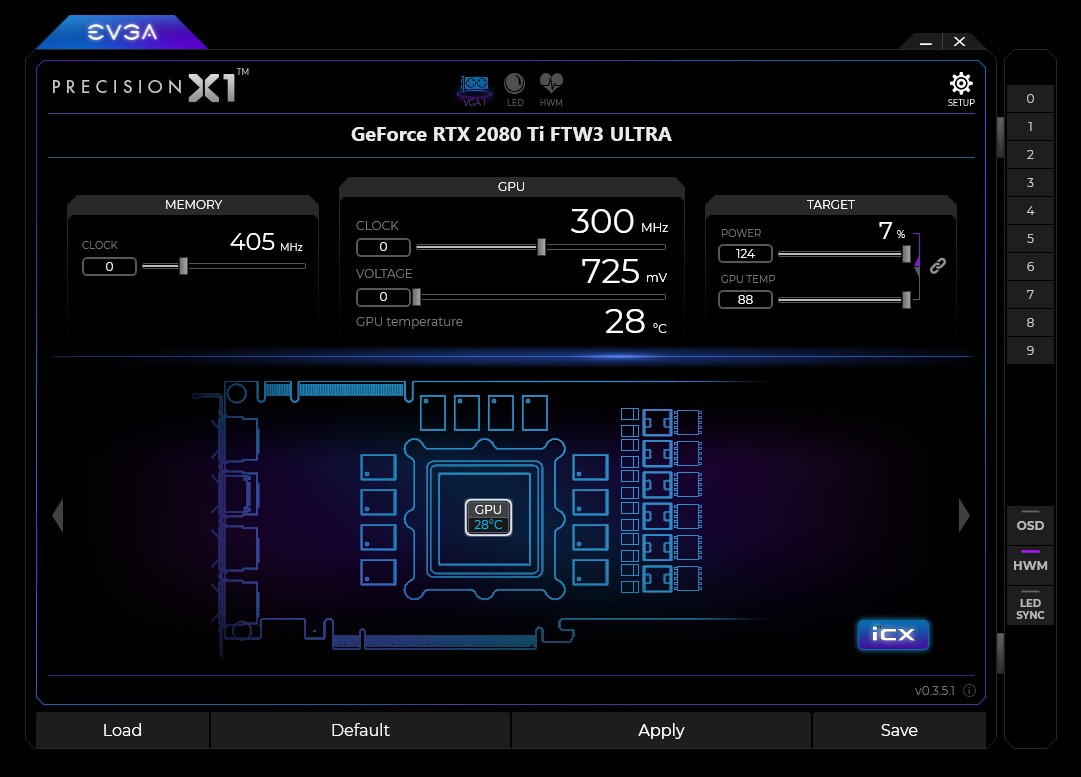The height and width of the screenshot is (777, 1081).
Task: Open the LED tab icon
Action: [x=514, y=90]
